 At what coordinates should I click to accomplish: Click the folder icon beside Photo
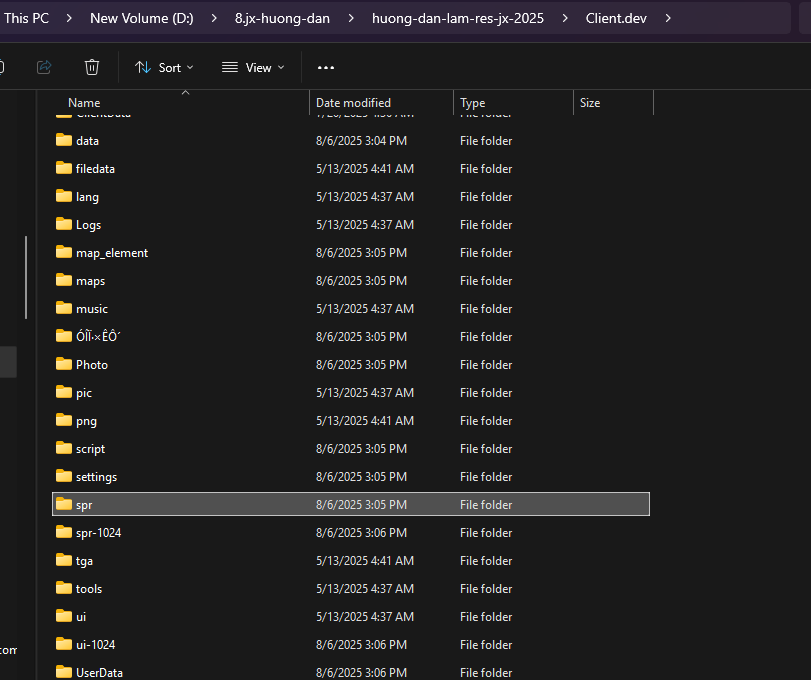[64, 365]
